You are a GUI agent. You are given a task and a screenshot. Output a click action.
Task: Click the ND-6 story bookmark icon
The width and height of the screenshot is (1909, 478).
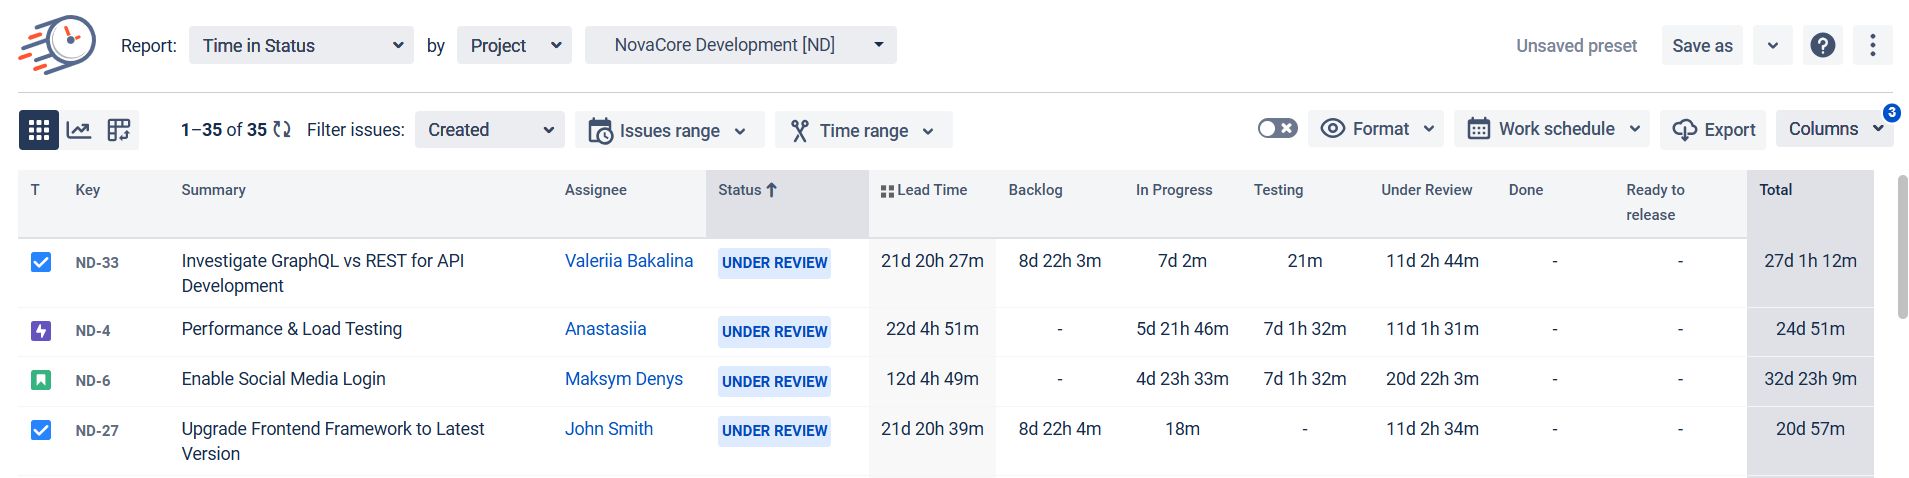41,381
